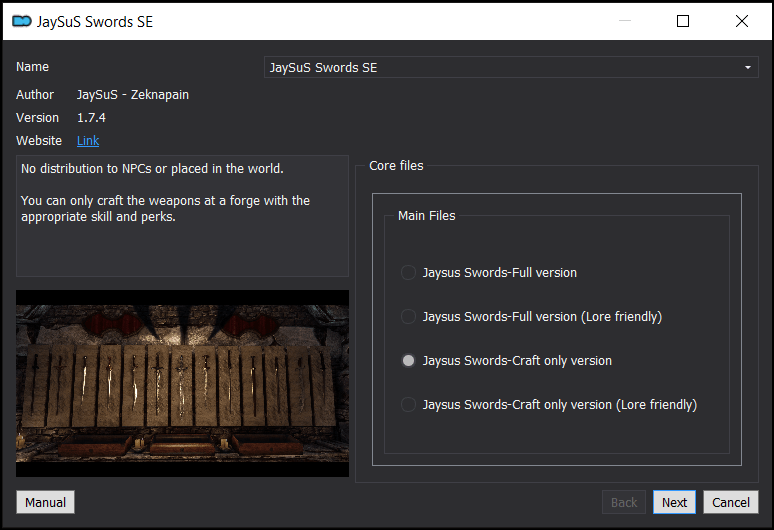Open the Name dropdown list
The width and height of the screenshot is (774, 530).
pos(511,67)
